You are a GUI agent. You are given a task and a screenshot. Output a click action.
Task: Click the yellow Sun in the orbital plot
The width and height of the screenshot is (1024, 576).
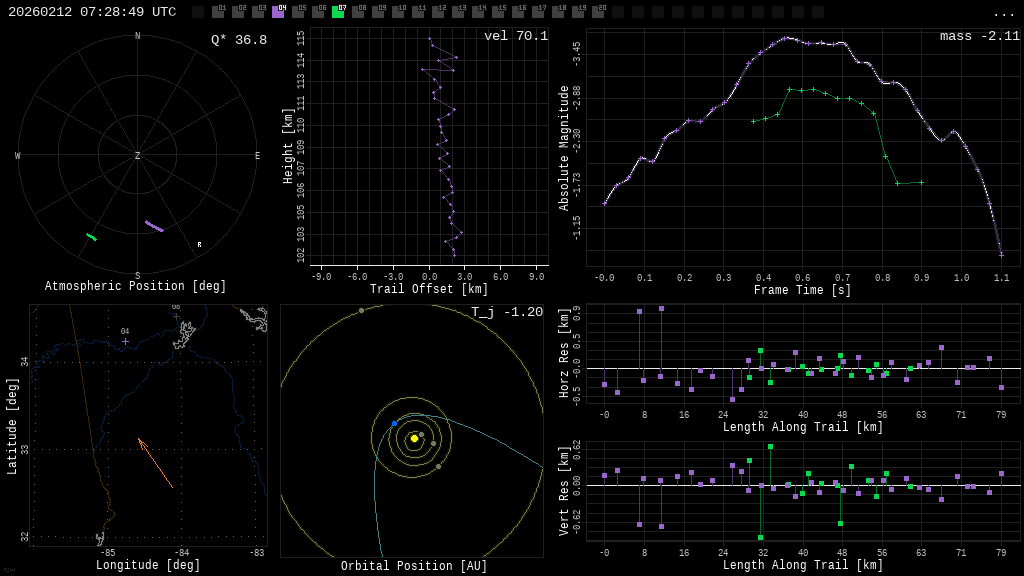pyautogui.click(x=414, y=438)
